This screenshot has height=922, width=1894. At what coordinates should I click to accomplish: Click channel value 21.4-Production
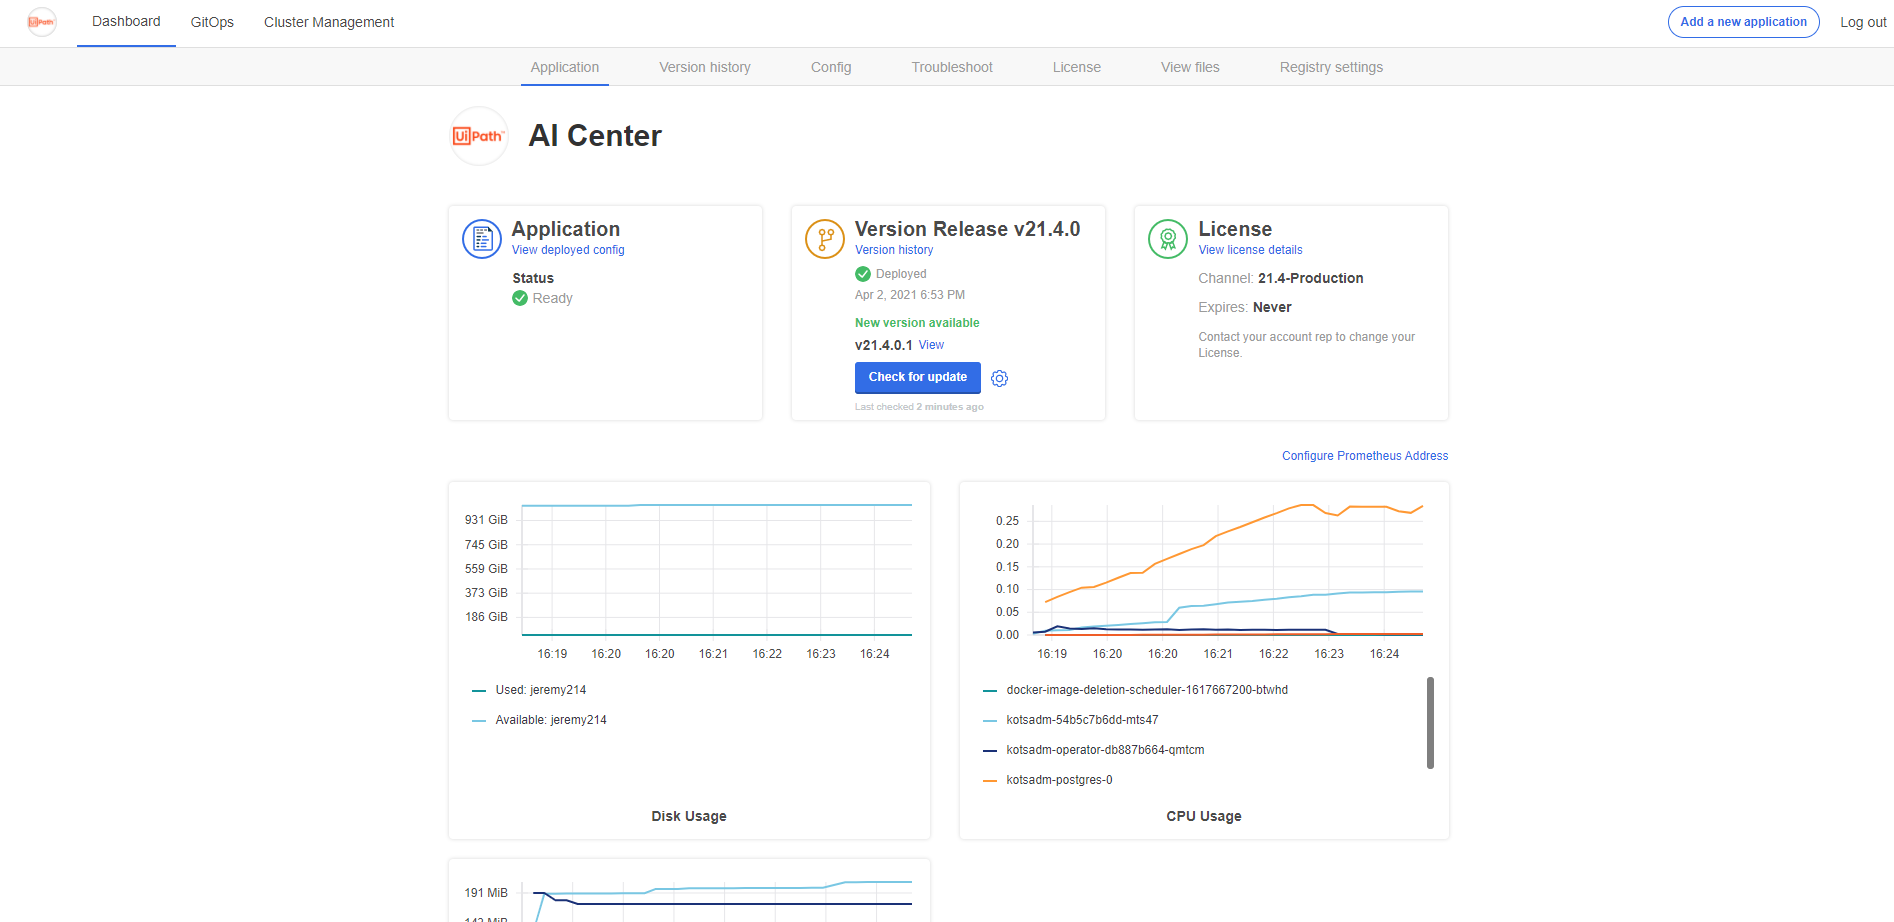coord(1310,278)
